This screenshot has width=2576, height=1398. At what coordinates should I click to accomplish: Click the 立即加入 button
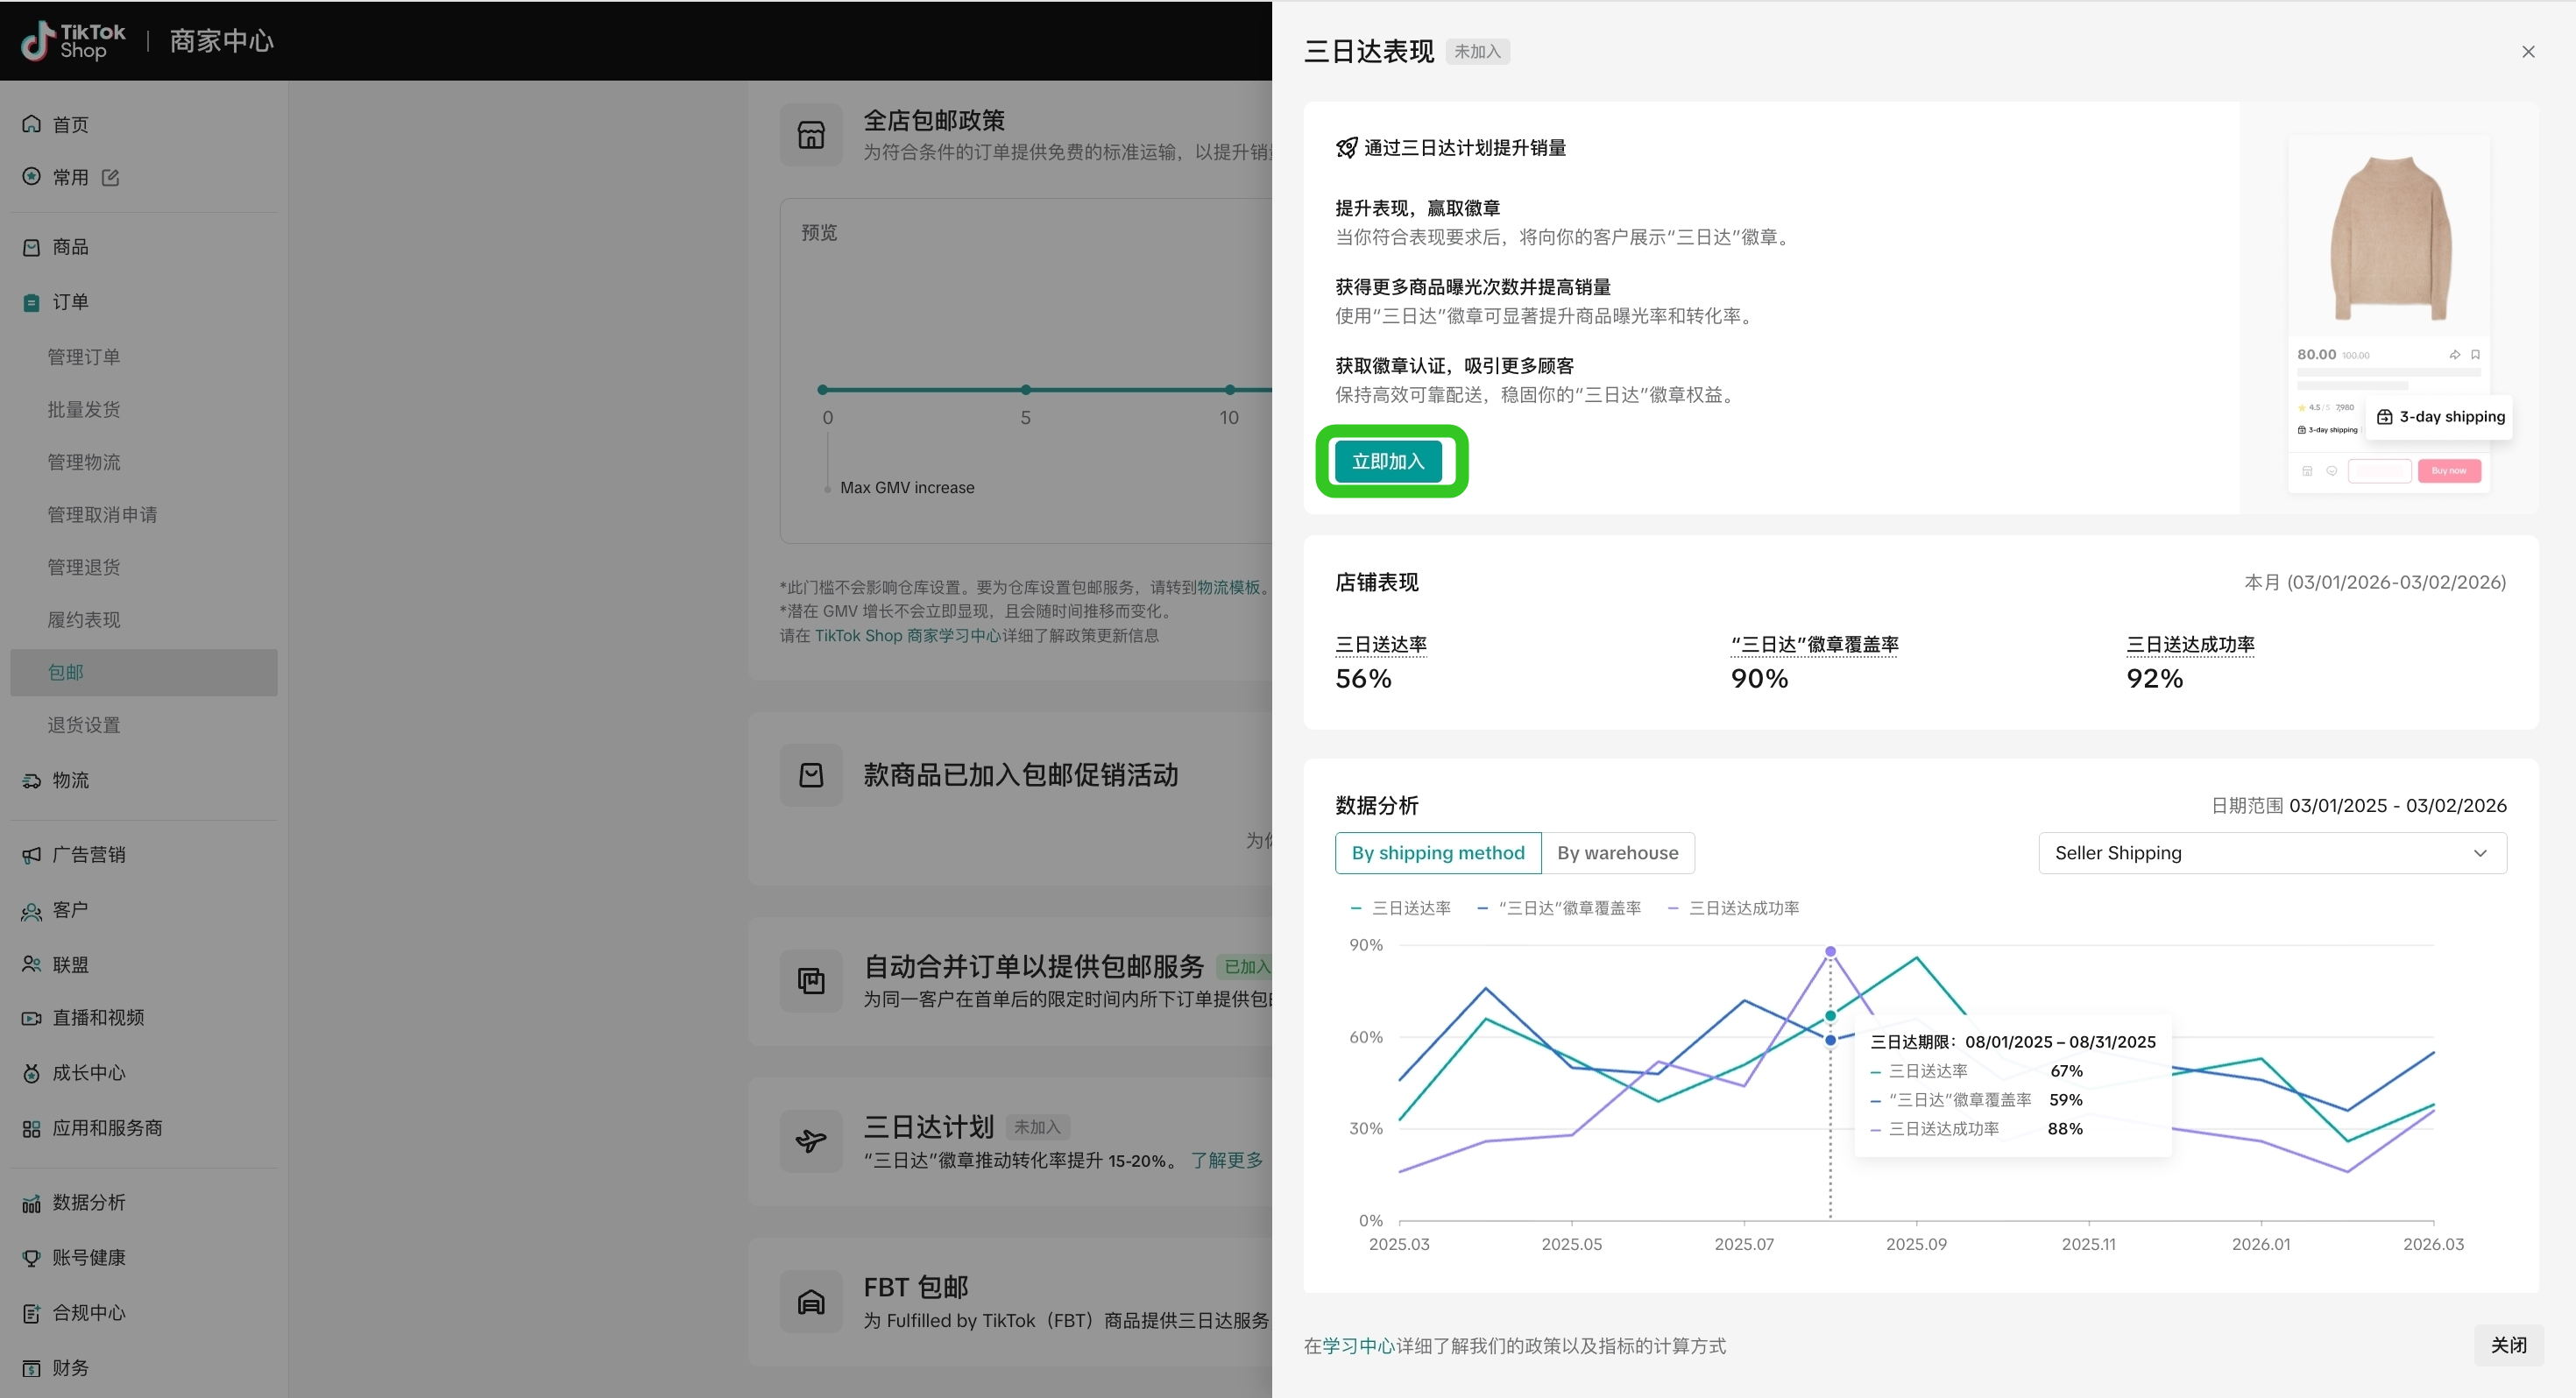pyautogui.click(x=1388, y=461)
